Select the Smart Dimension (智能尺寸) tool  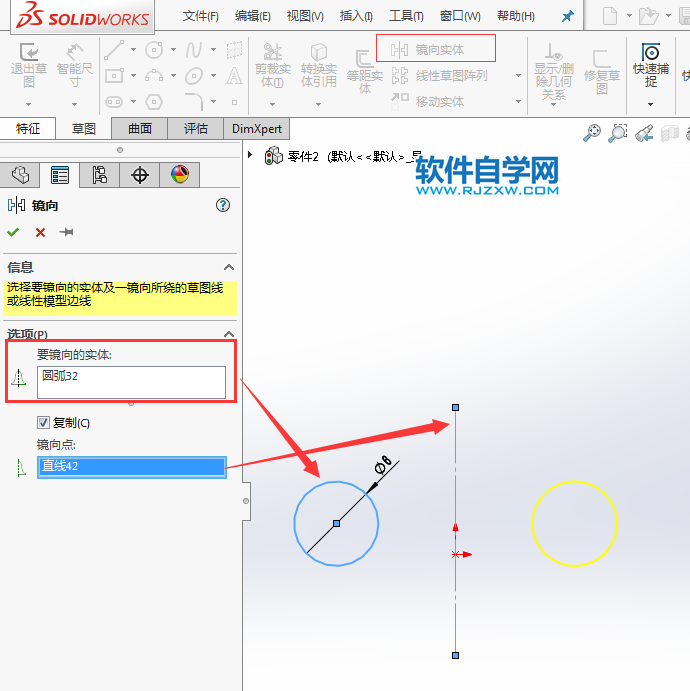click(x=74, y=52)
